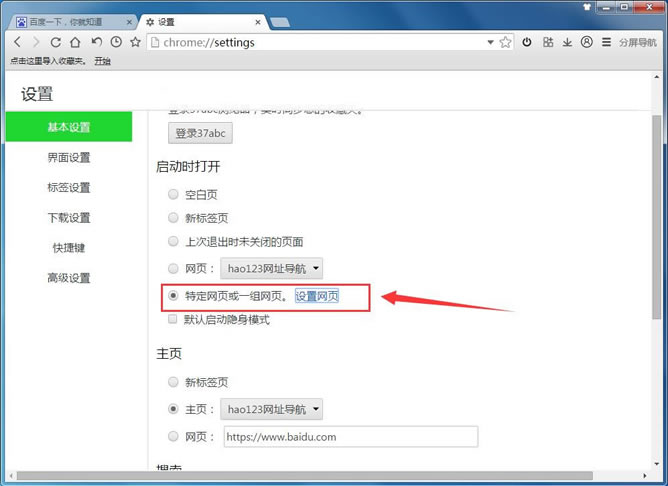Click the undo closed tab icon
668x486 pixels.
click(x=96, y=42)
